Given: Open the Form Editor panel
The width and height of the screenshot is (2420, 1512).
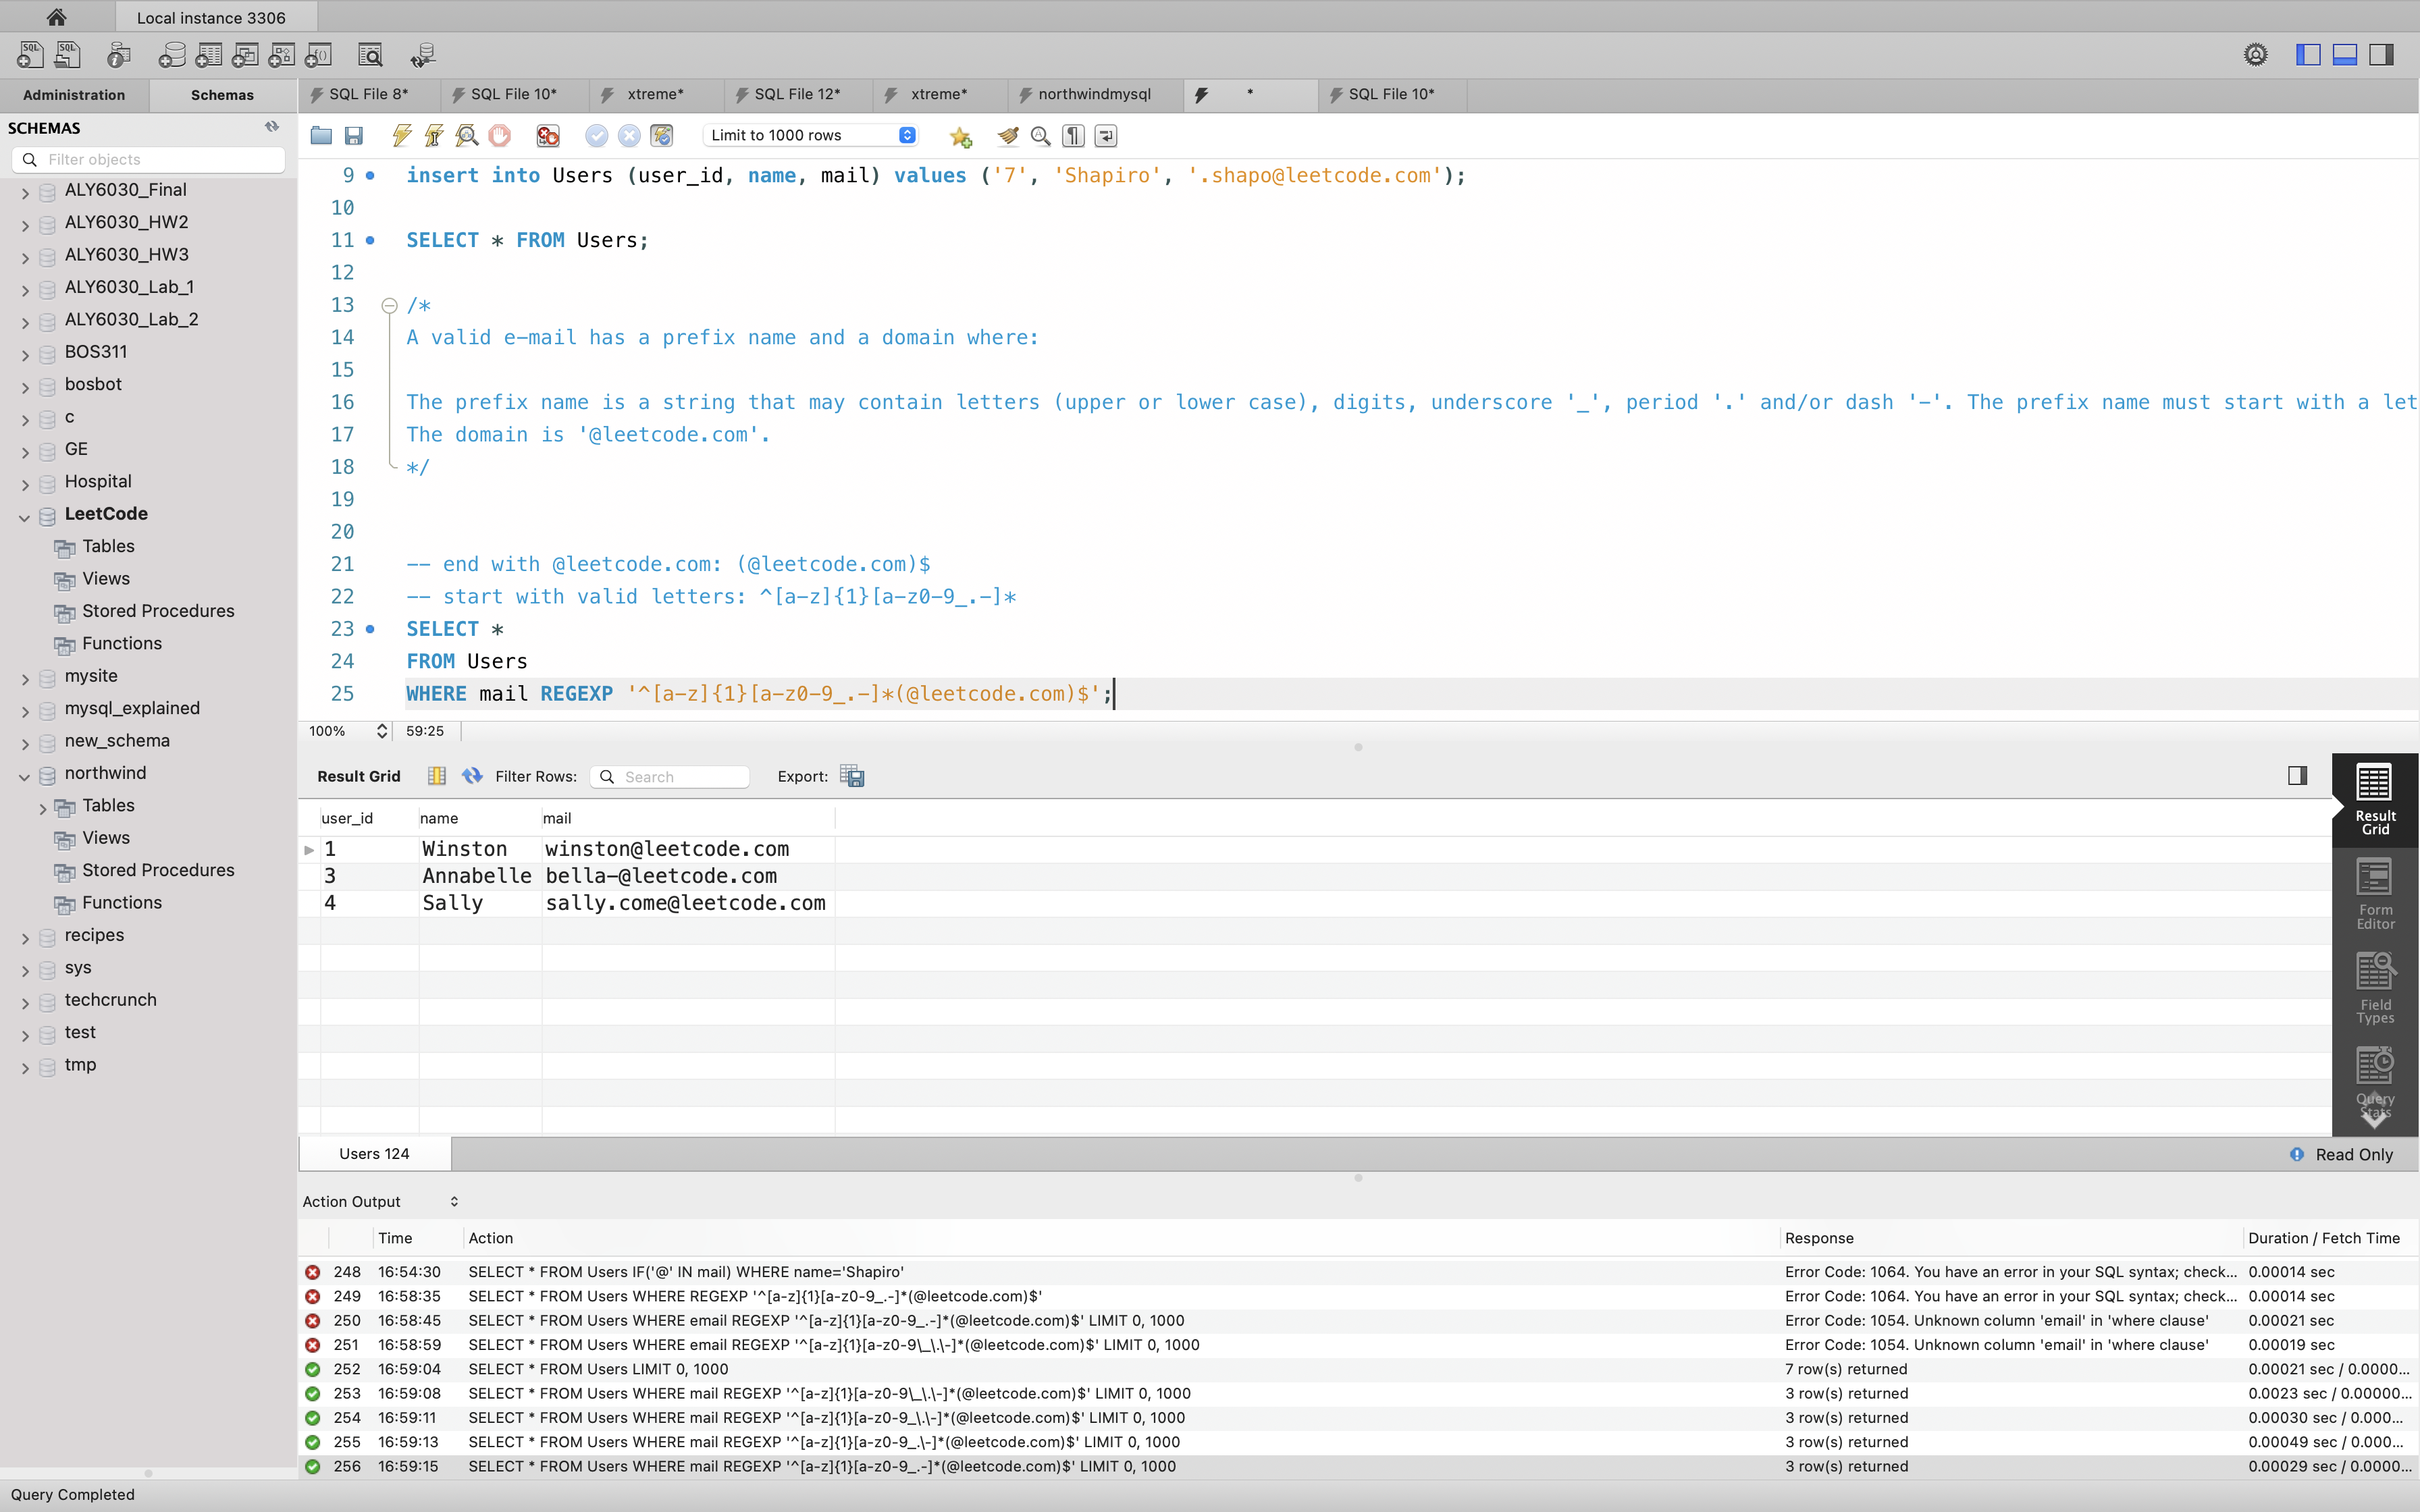Looking at the screenshot, I should click(2375, 893).
